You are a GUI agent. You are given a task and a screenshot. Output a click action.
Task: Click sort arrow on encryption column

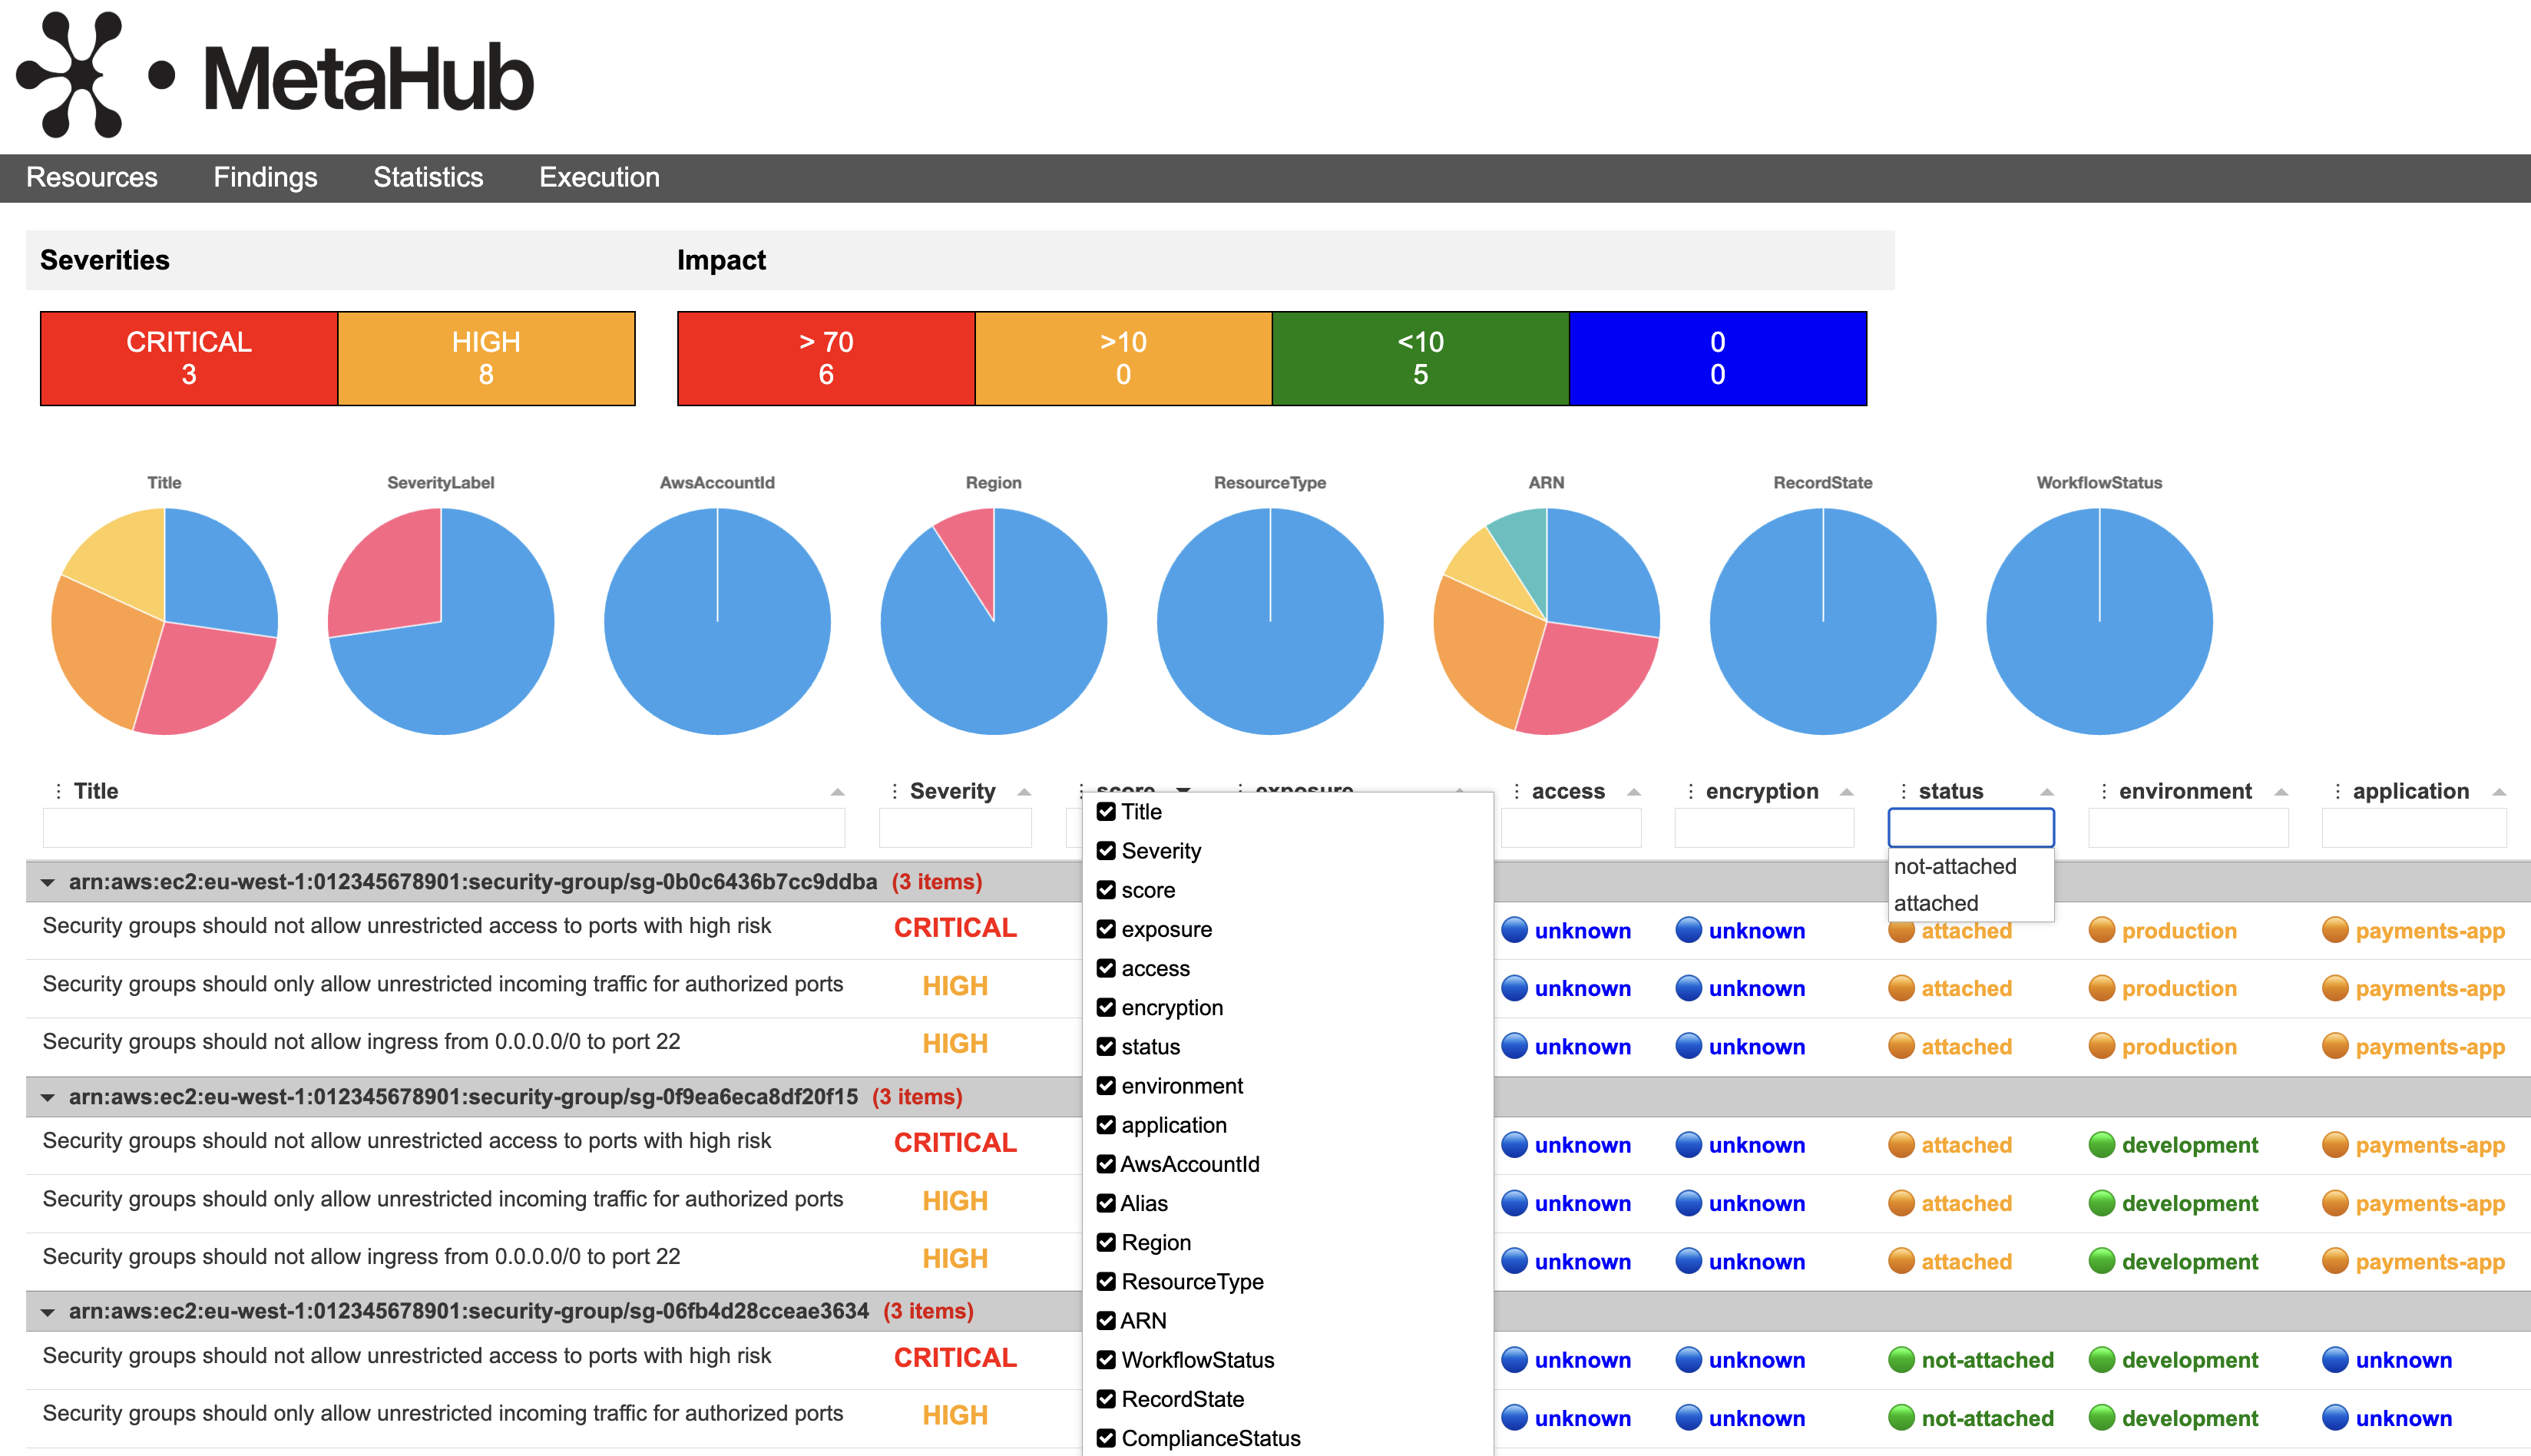coord(1846,792)
